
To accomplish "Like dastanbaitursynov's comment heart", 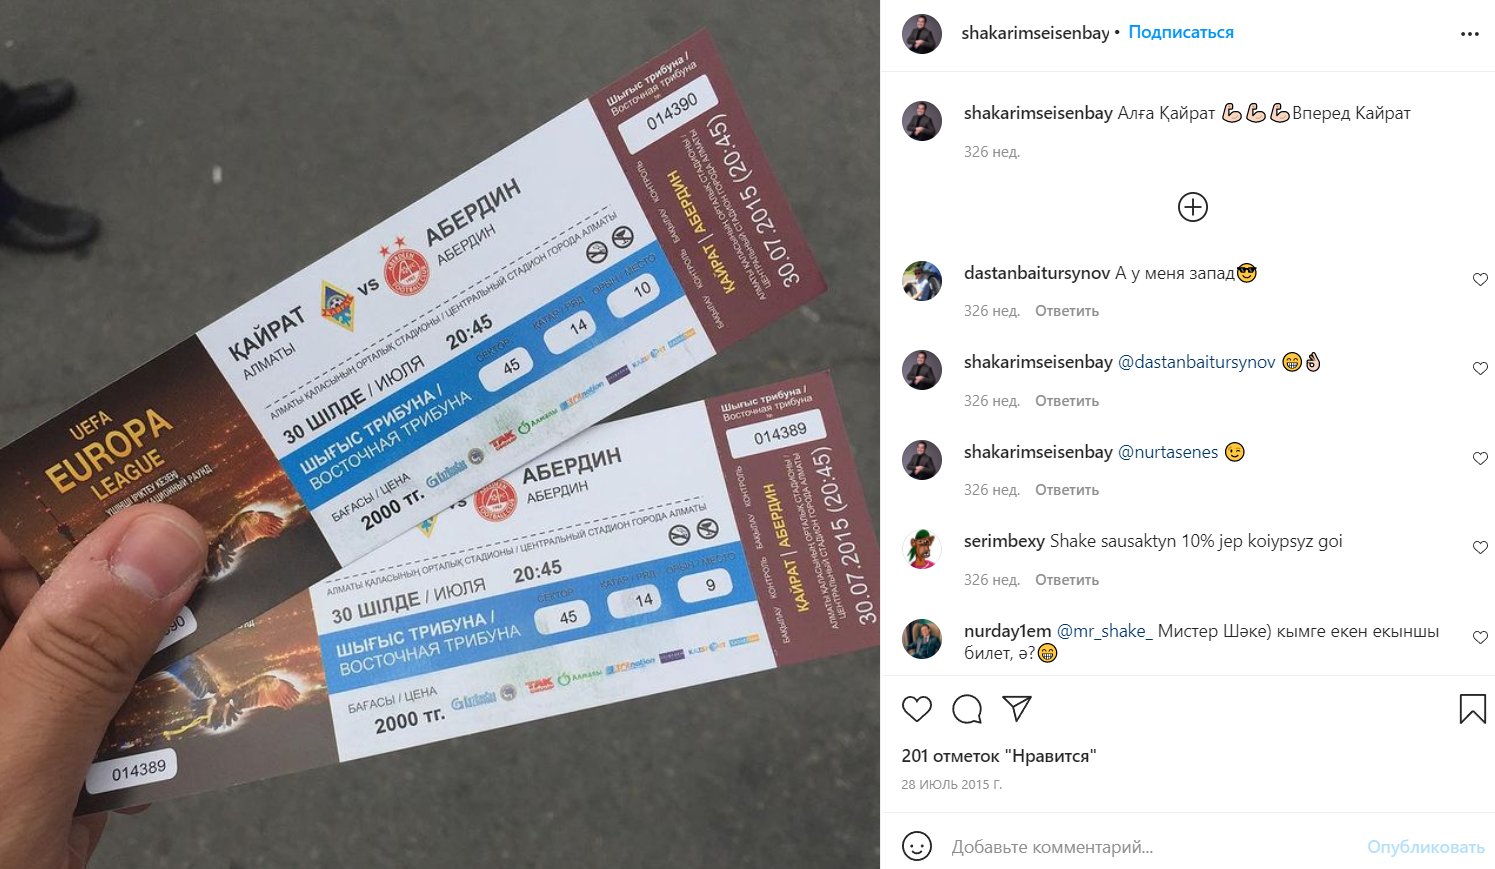I will pos(1480,280).
